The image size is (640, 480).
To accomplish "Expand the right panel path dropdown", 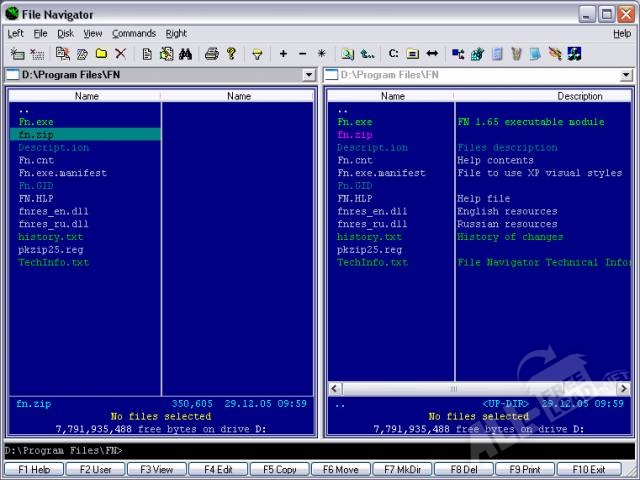I will pos(626,75).
